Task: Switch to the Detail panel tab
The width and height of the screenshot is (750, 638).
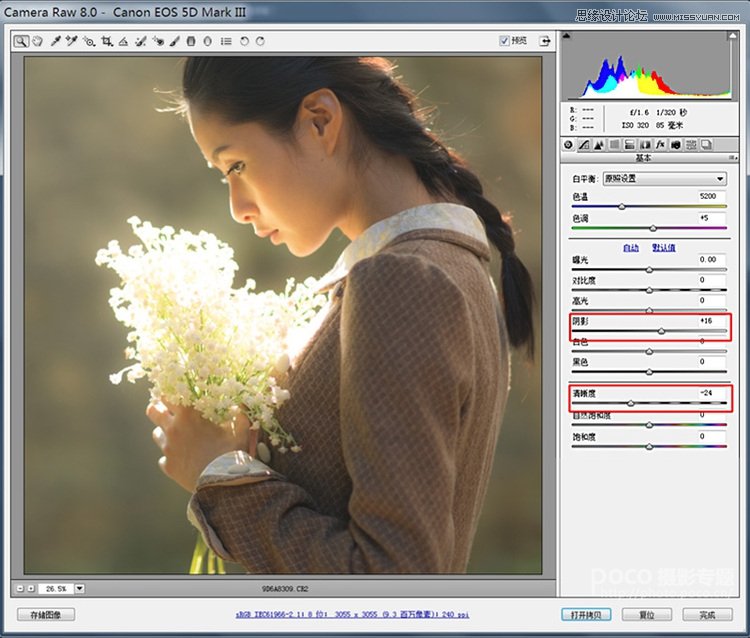Action: [599, 145]
